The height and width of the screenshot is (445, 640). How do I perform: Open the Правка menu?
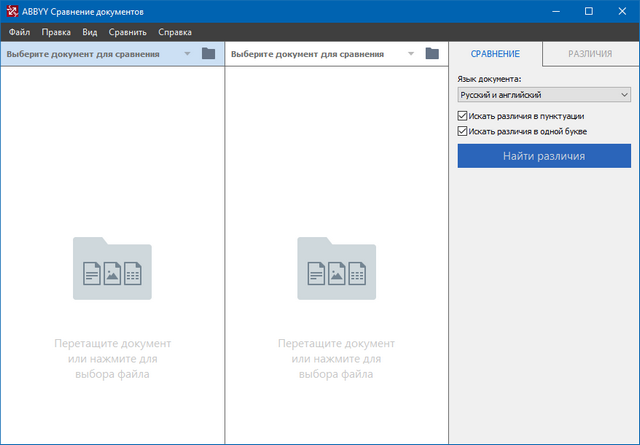56,32
